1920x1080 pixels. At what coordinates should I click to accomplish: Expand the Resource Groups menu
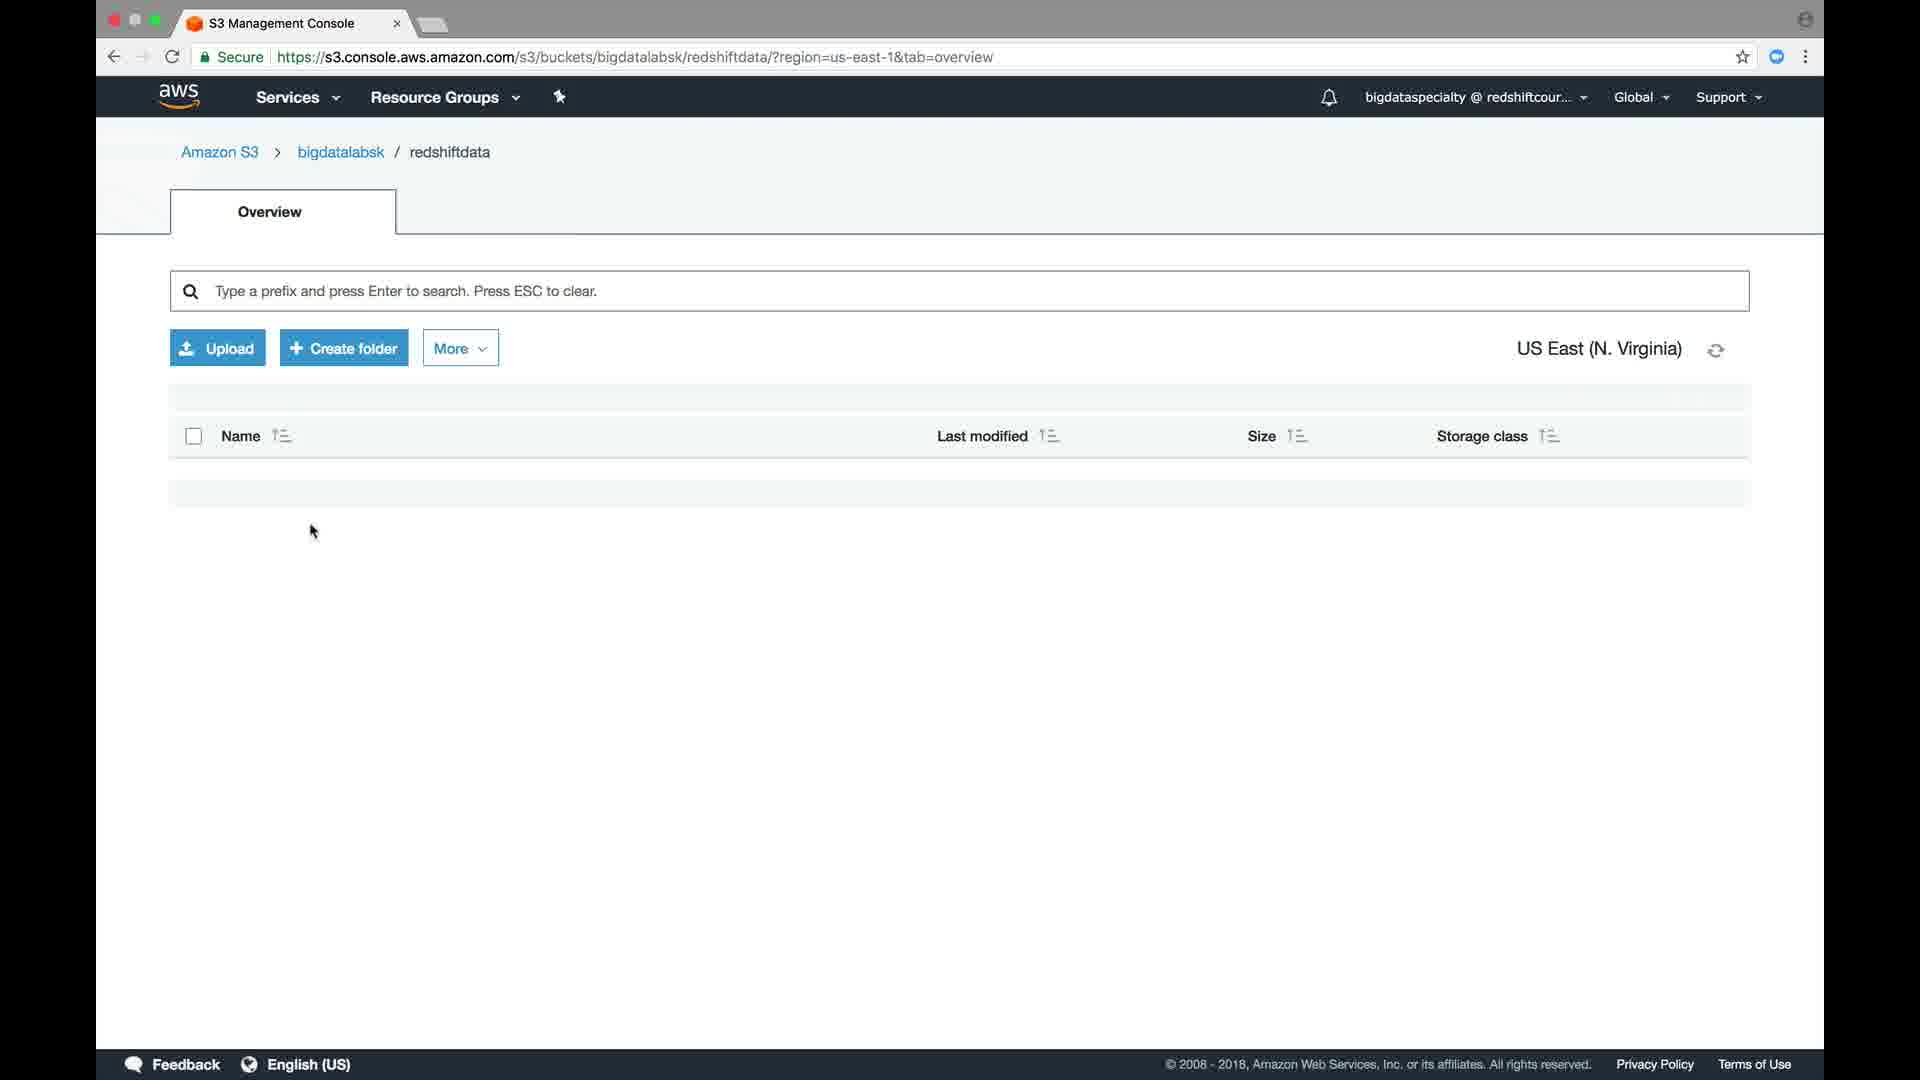point(444,97)
